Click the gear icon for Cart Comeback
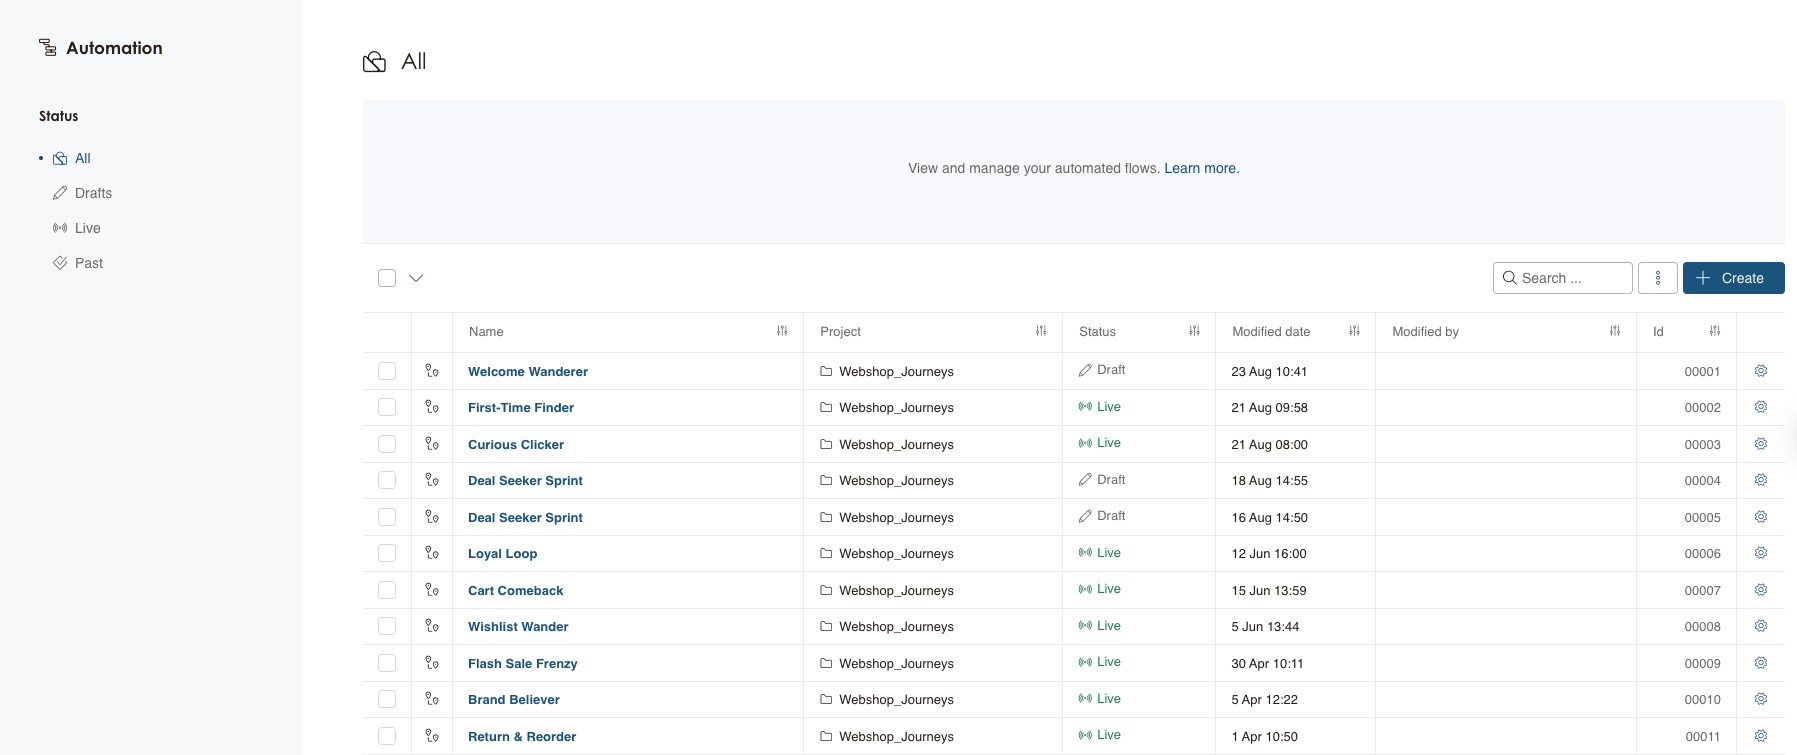 click(1760, 590)
